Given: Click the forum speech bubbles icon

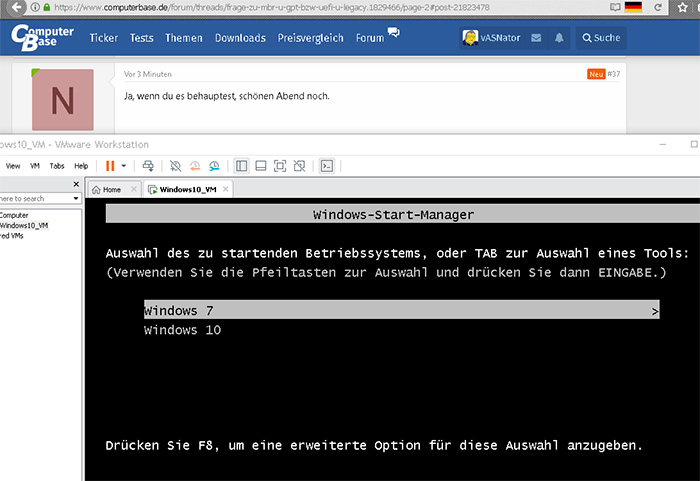Looking at the screenshot, I should 393,32.
